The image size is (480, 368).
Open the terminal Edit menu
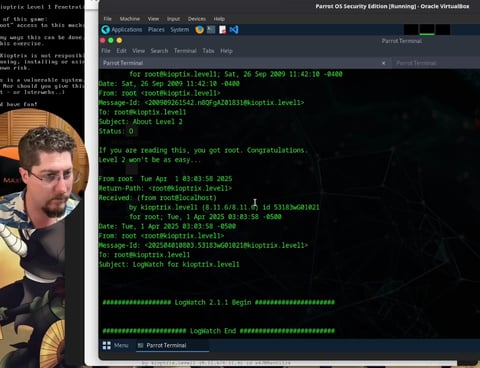(x=121, y=51)
